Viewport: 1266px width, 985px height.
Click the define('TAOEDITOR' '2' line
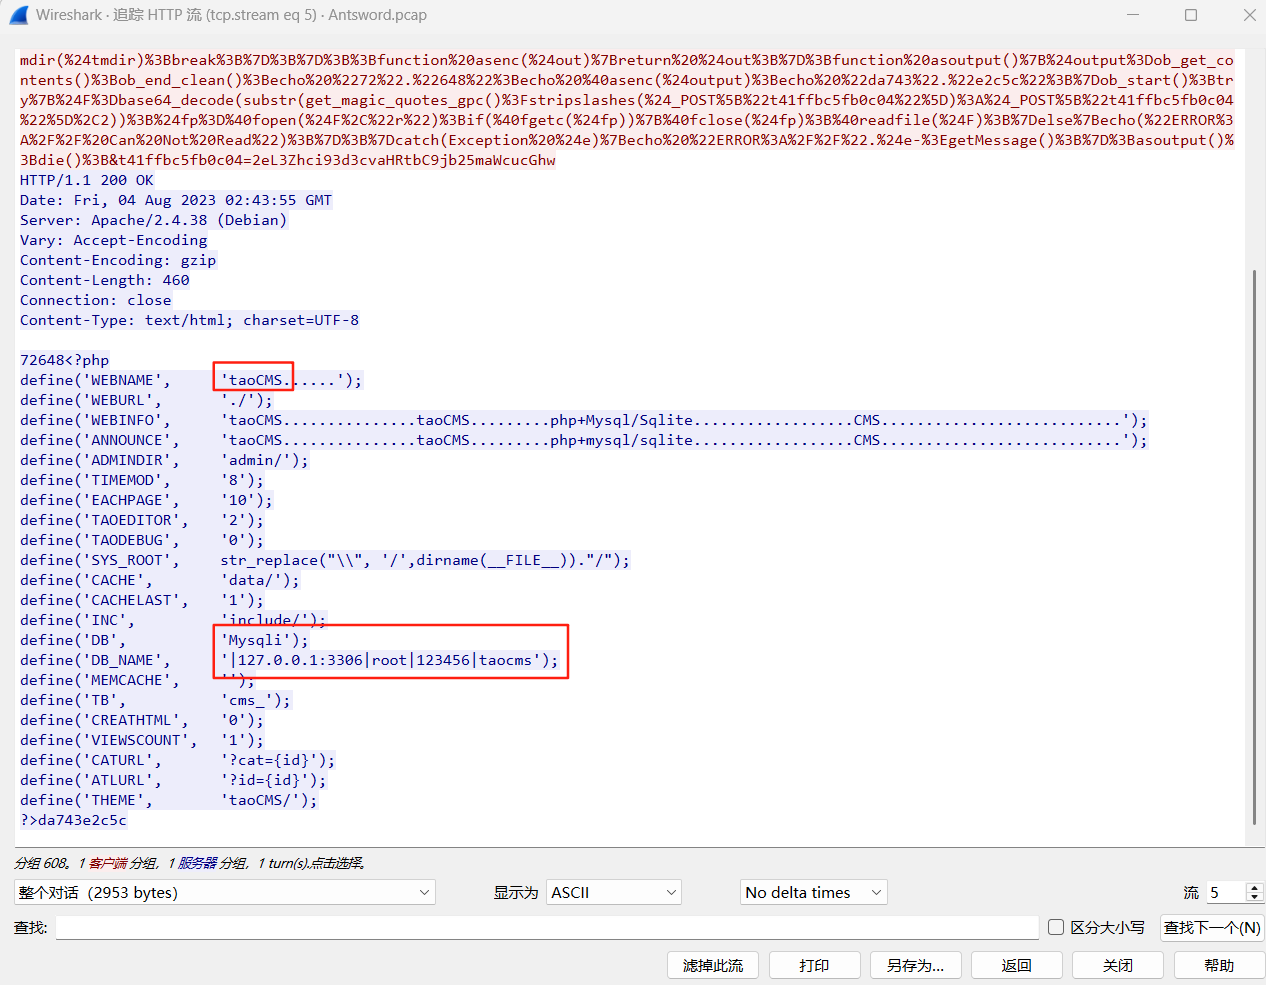[x=142, y=520]
